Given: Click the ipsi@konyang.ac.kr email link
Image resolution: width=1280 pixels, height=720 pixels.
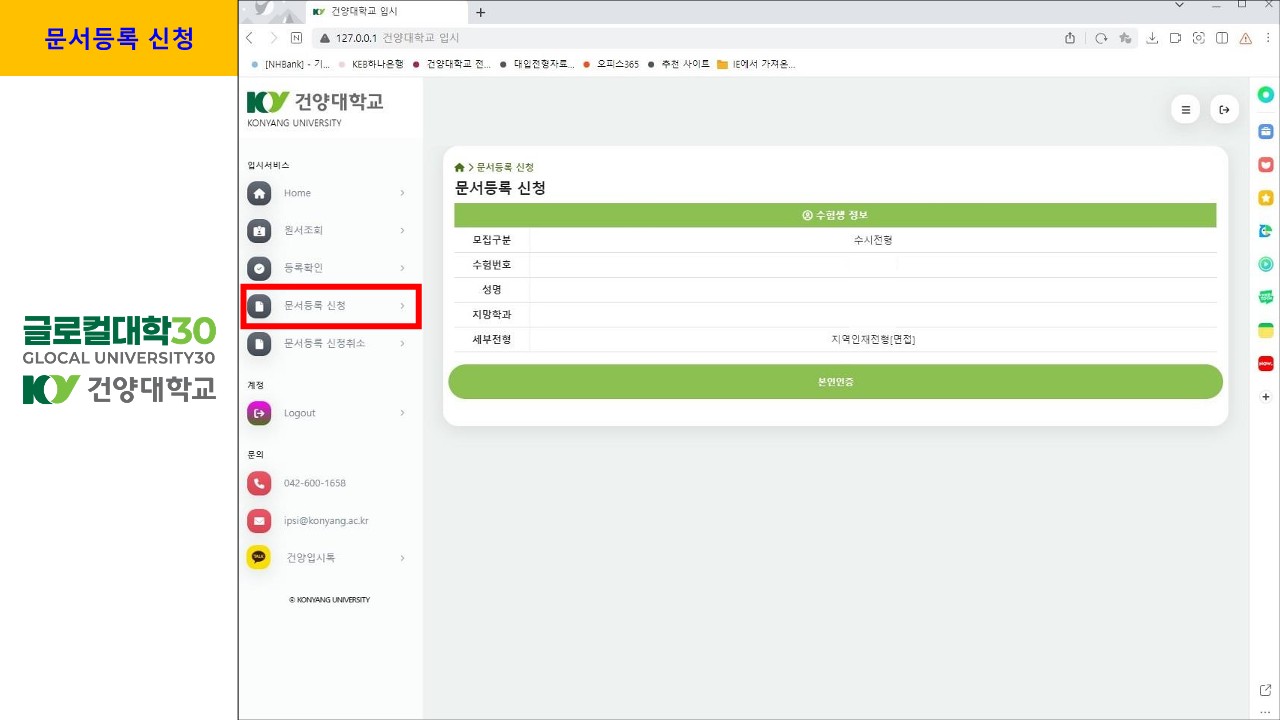Looking at the screenshot, I should [x=326, y=521].
